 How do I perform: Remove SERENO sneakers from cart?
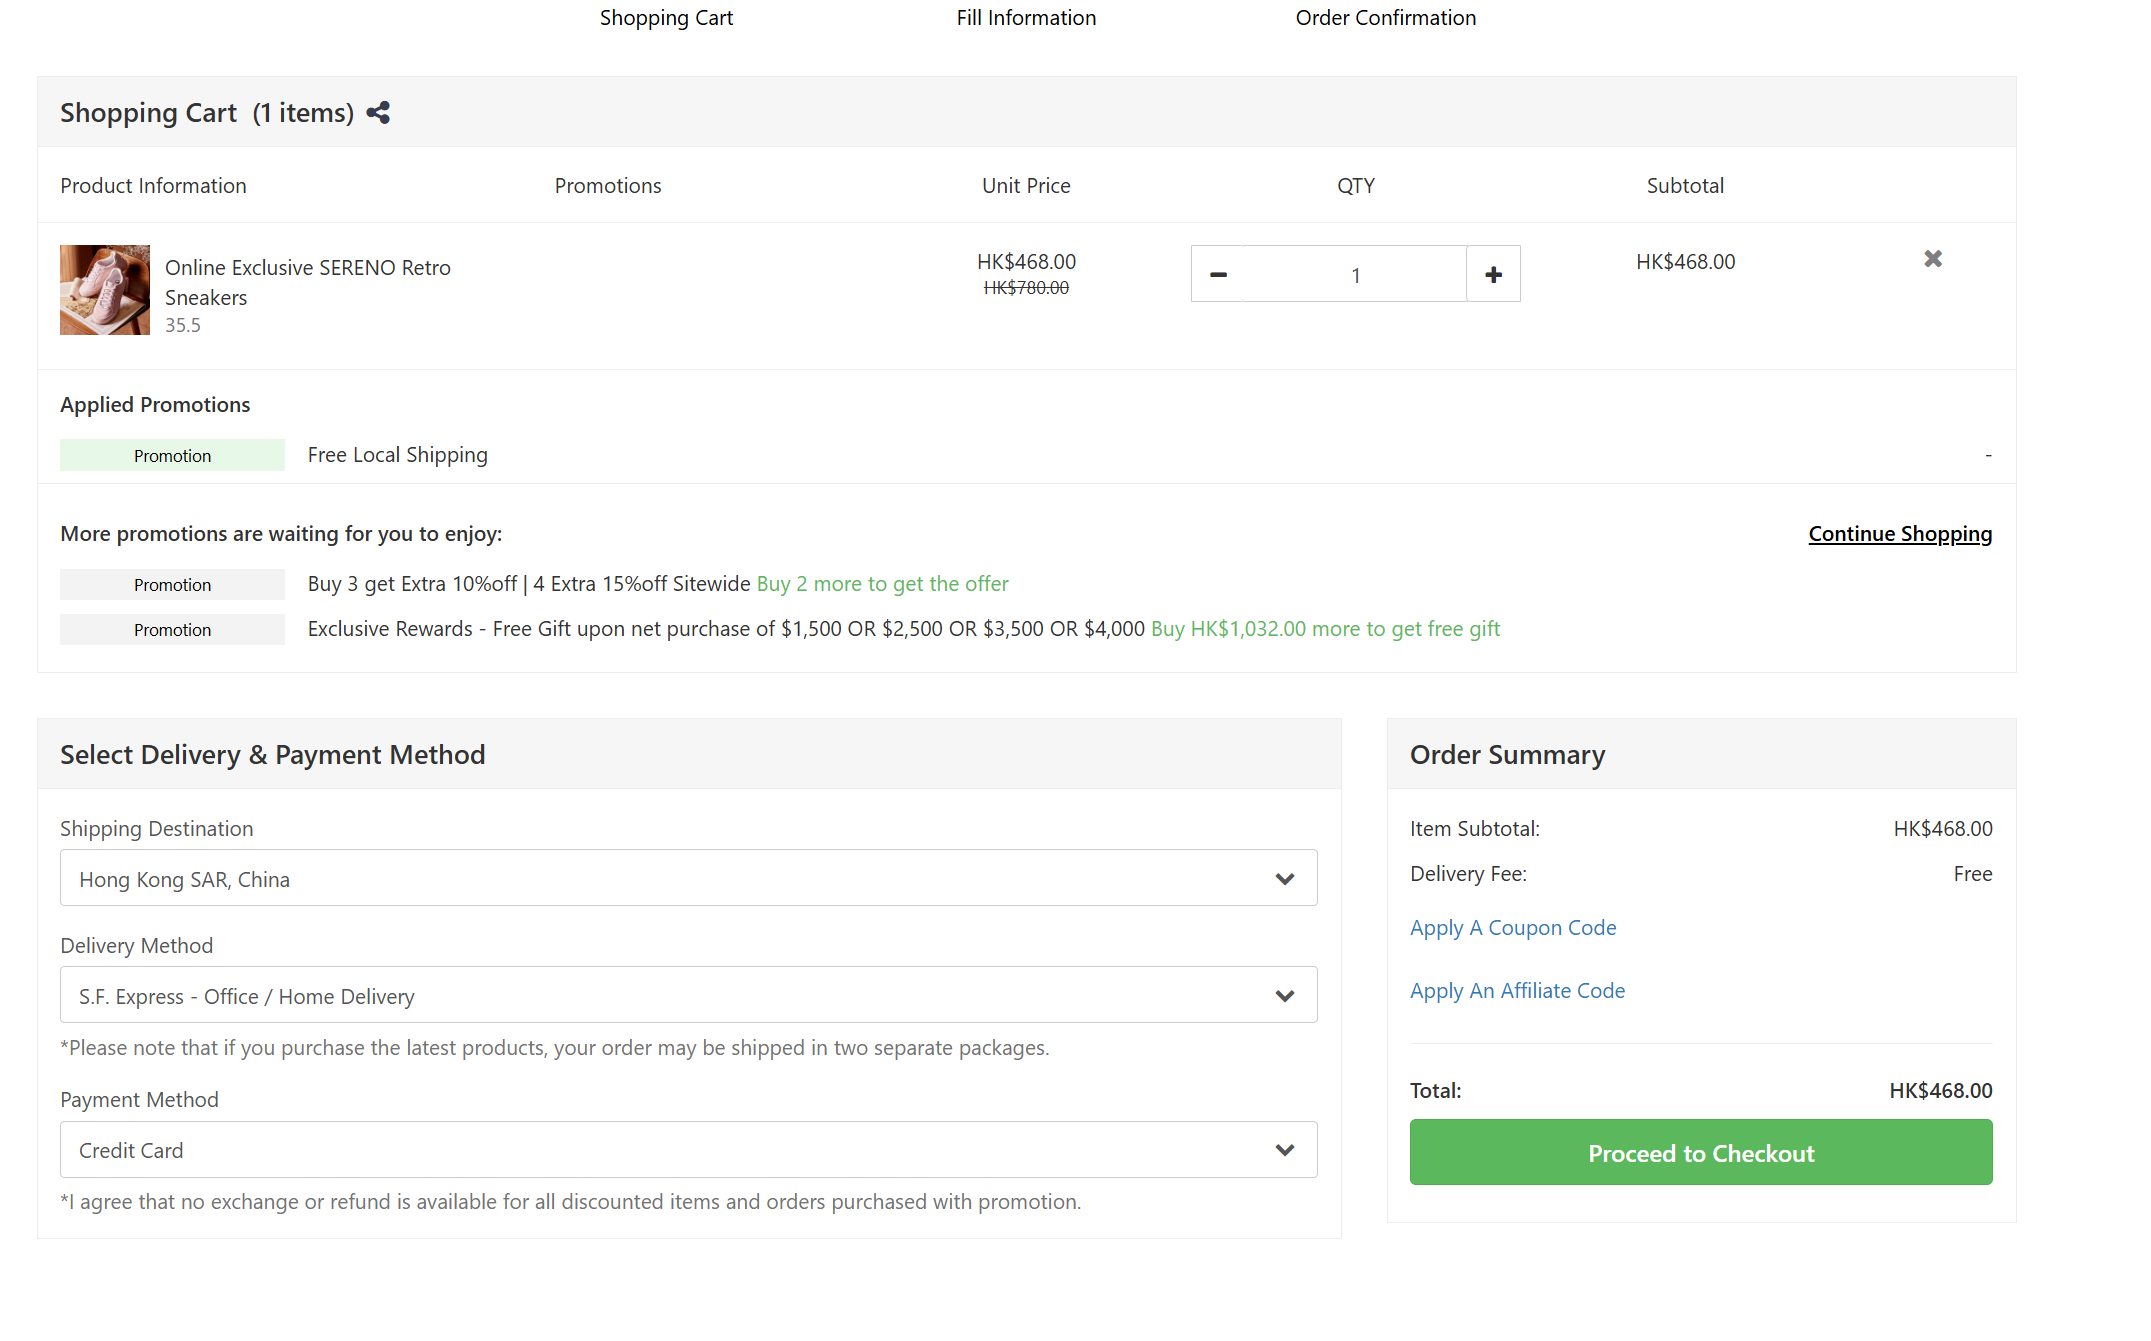(x=1932, y=259)
